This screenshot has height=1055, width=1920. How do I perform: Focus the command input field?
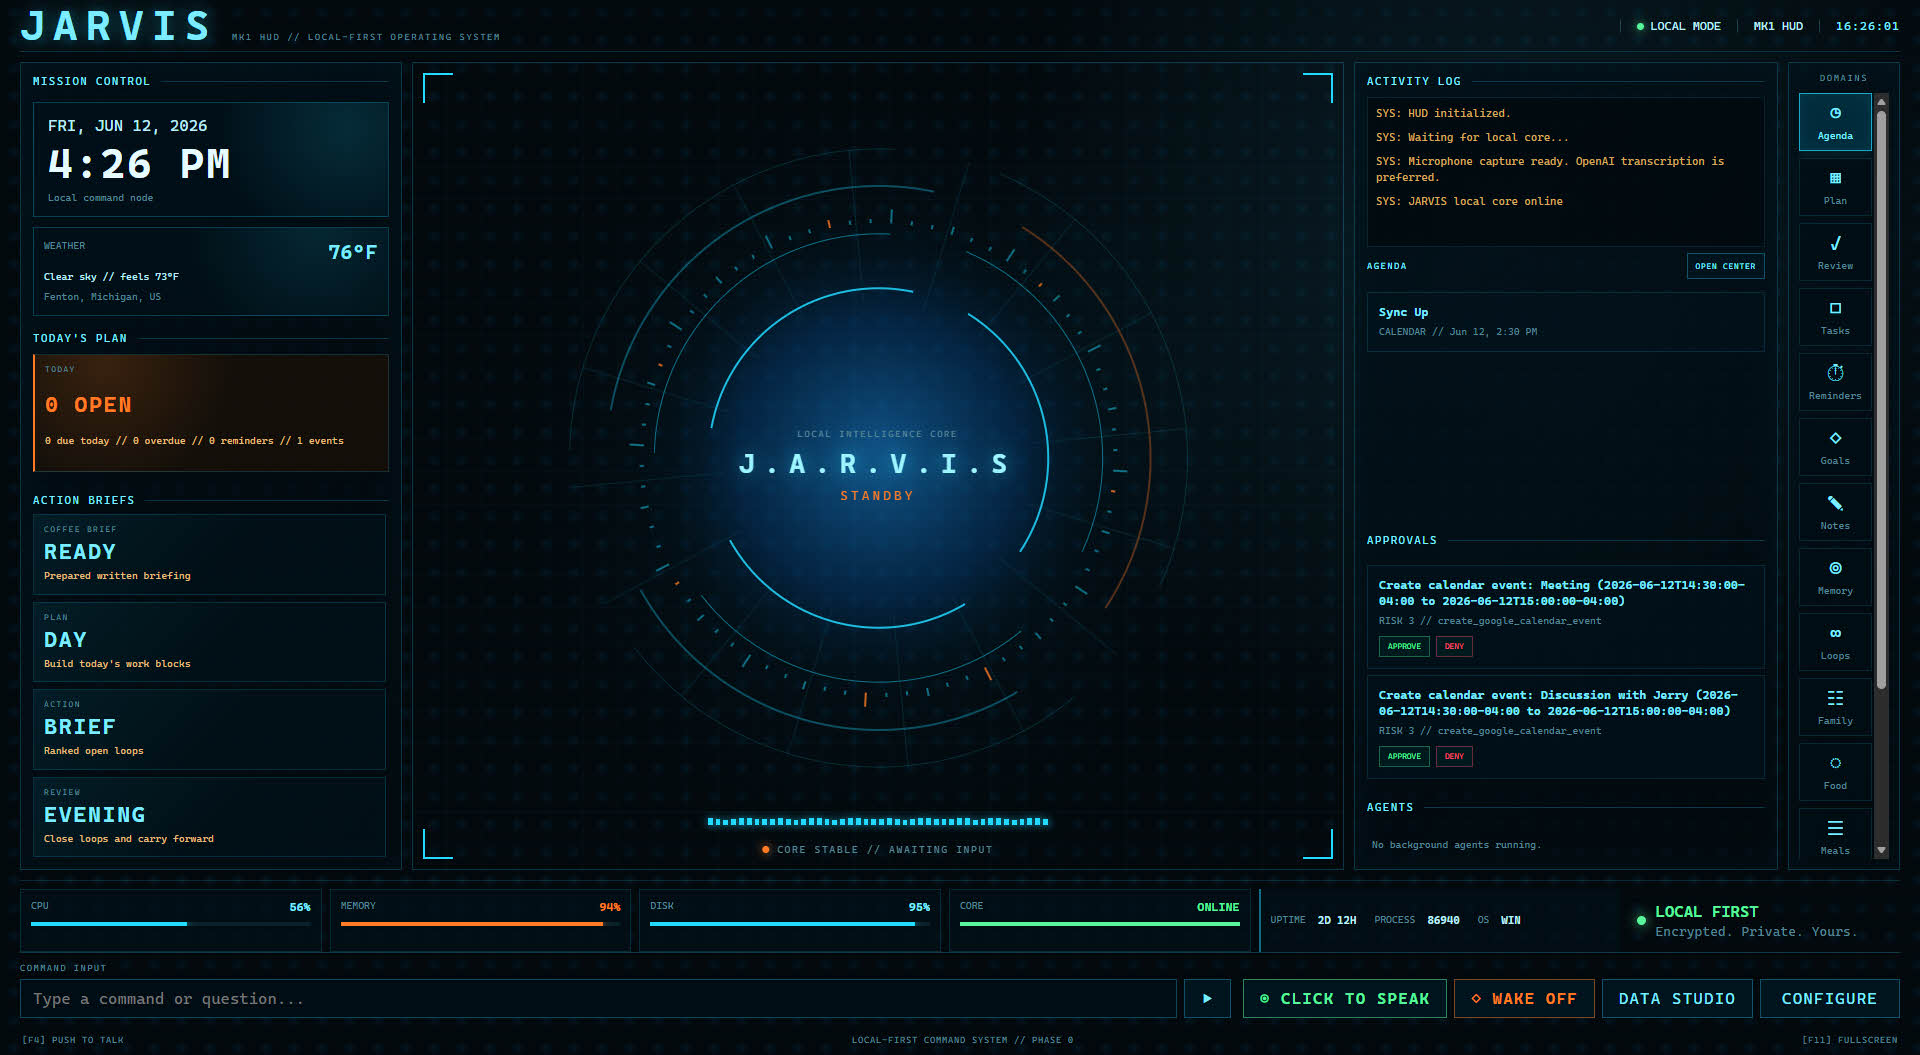pyautogui.click(x=598, y=998)
